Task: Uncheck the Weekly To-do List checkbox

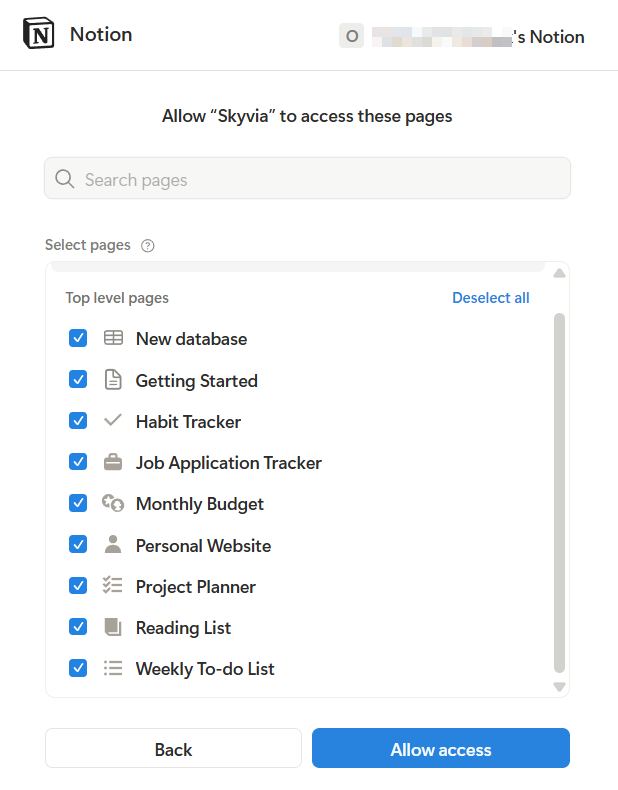Action: point(78,668)
